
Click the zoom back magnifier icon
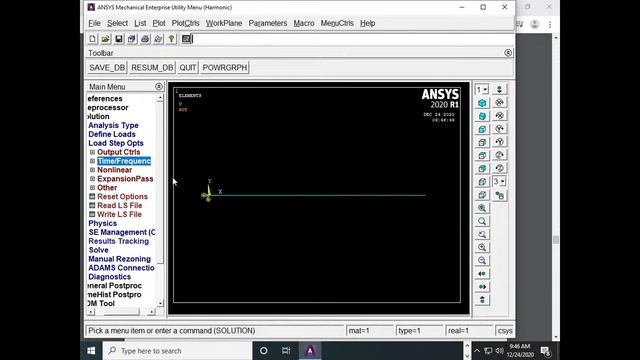point(482,234)
